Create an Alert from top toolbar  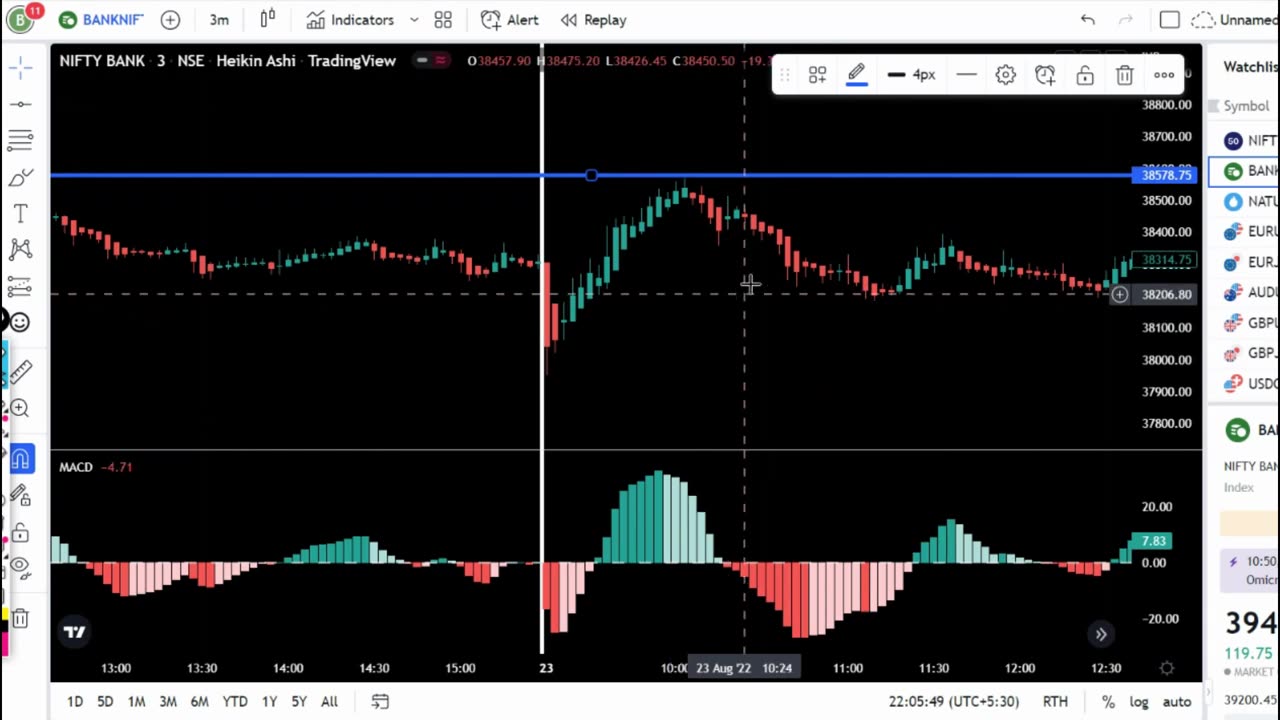tap(509, 19)
